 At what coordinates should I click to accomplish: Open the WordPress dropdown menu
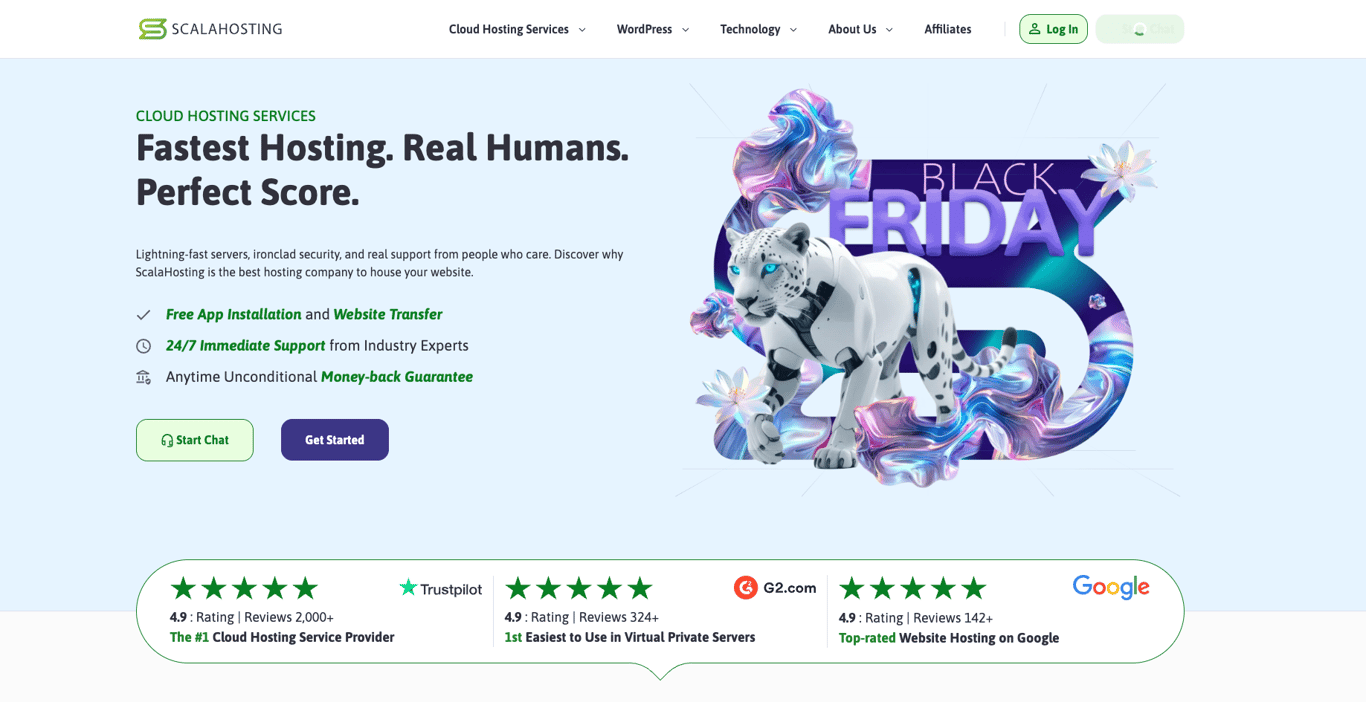point(652,29)
